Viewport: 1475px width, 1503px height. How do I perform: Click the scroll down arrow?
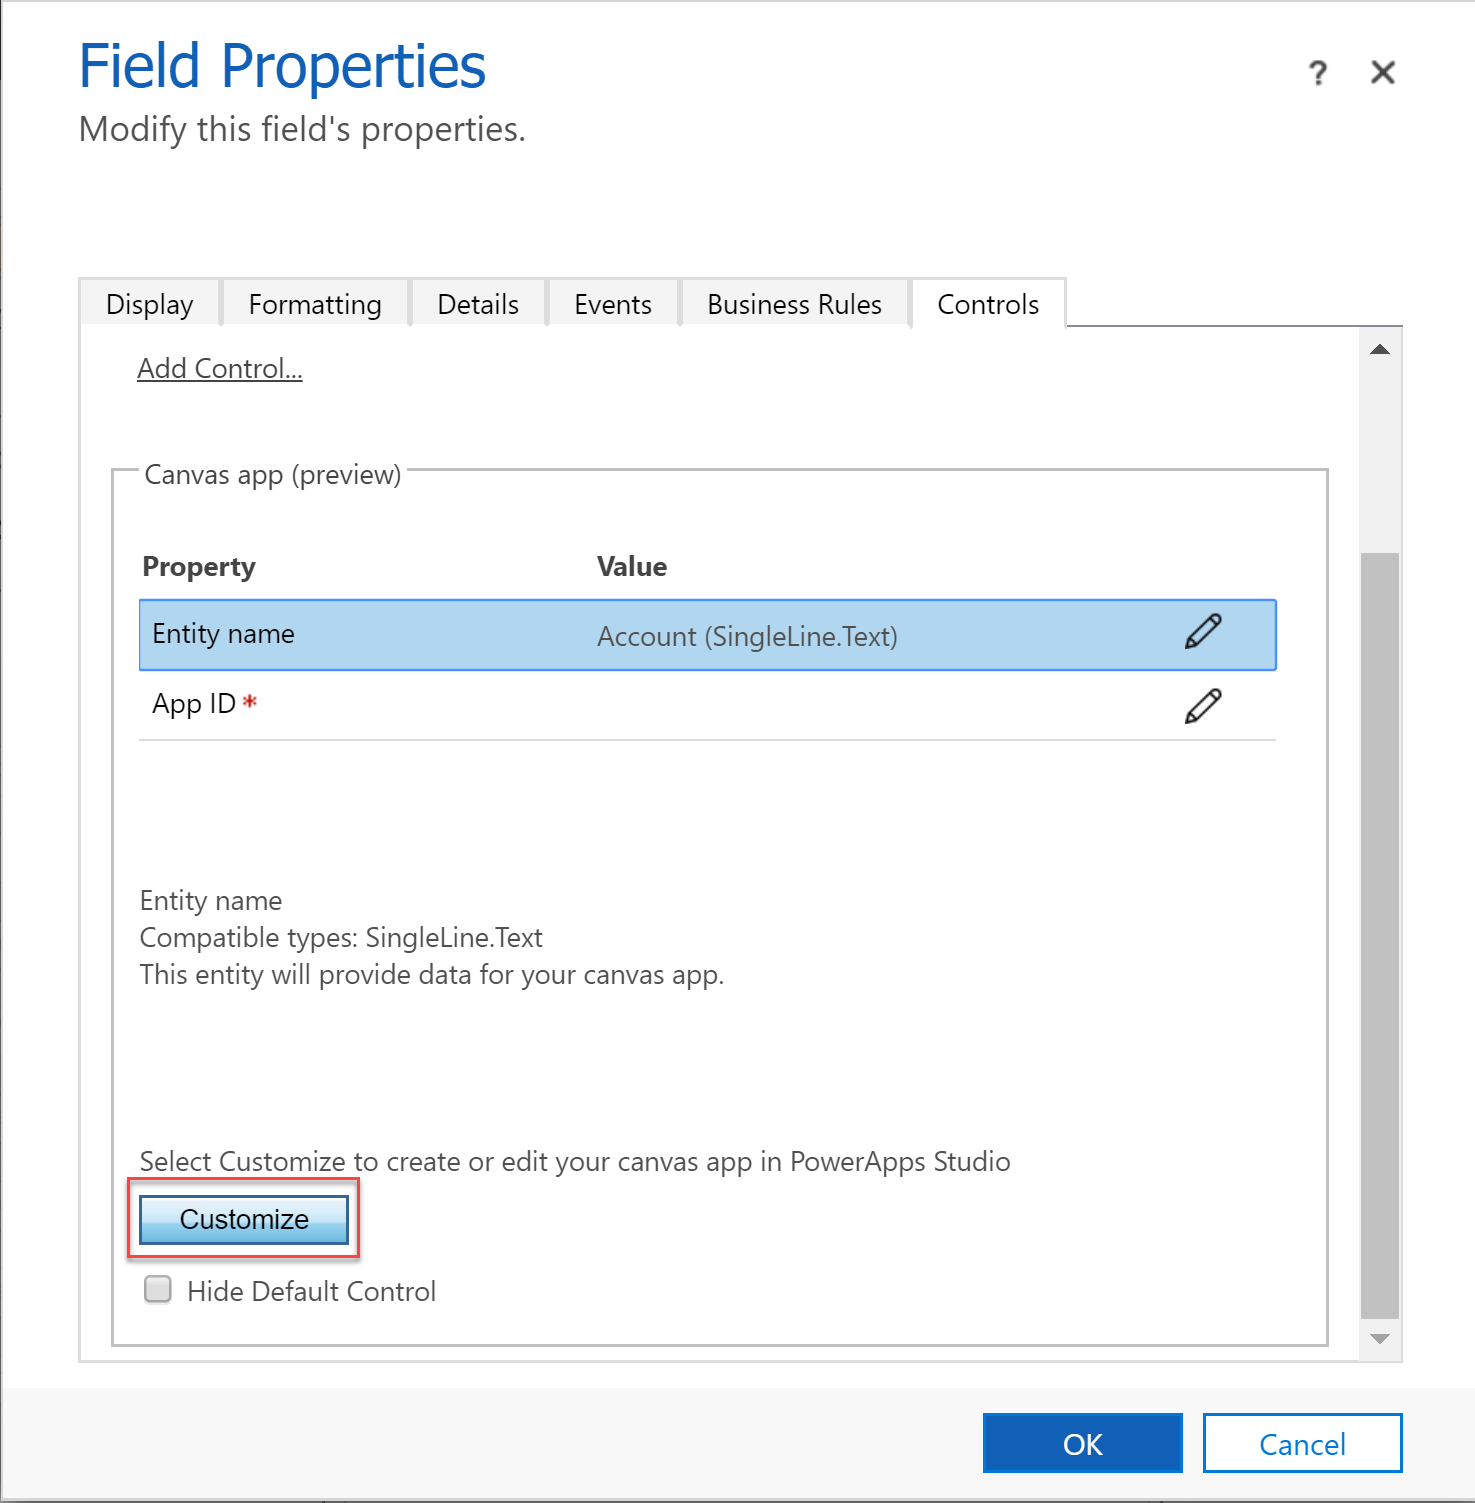pos(1380,1339)
